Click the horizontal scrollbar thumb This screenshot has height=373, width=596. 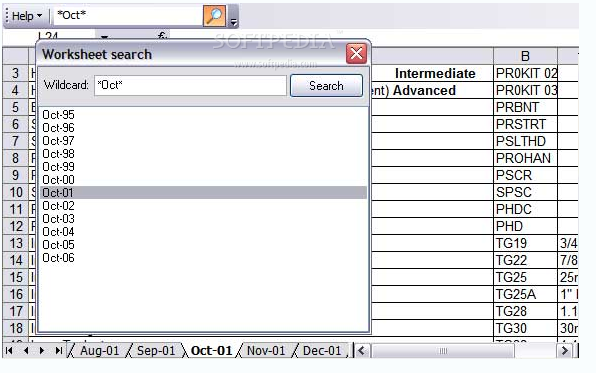(x=442, y=351)
